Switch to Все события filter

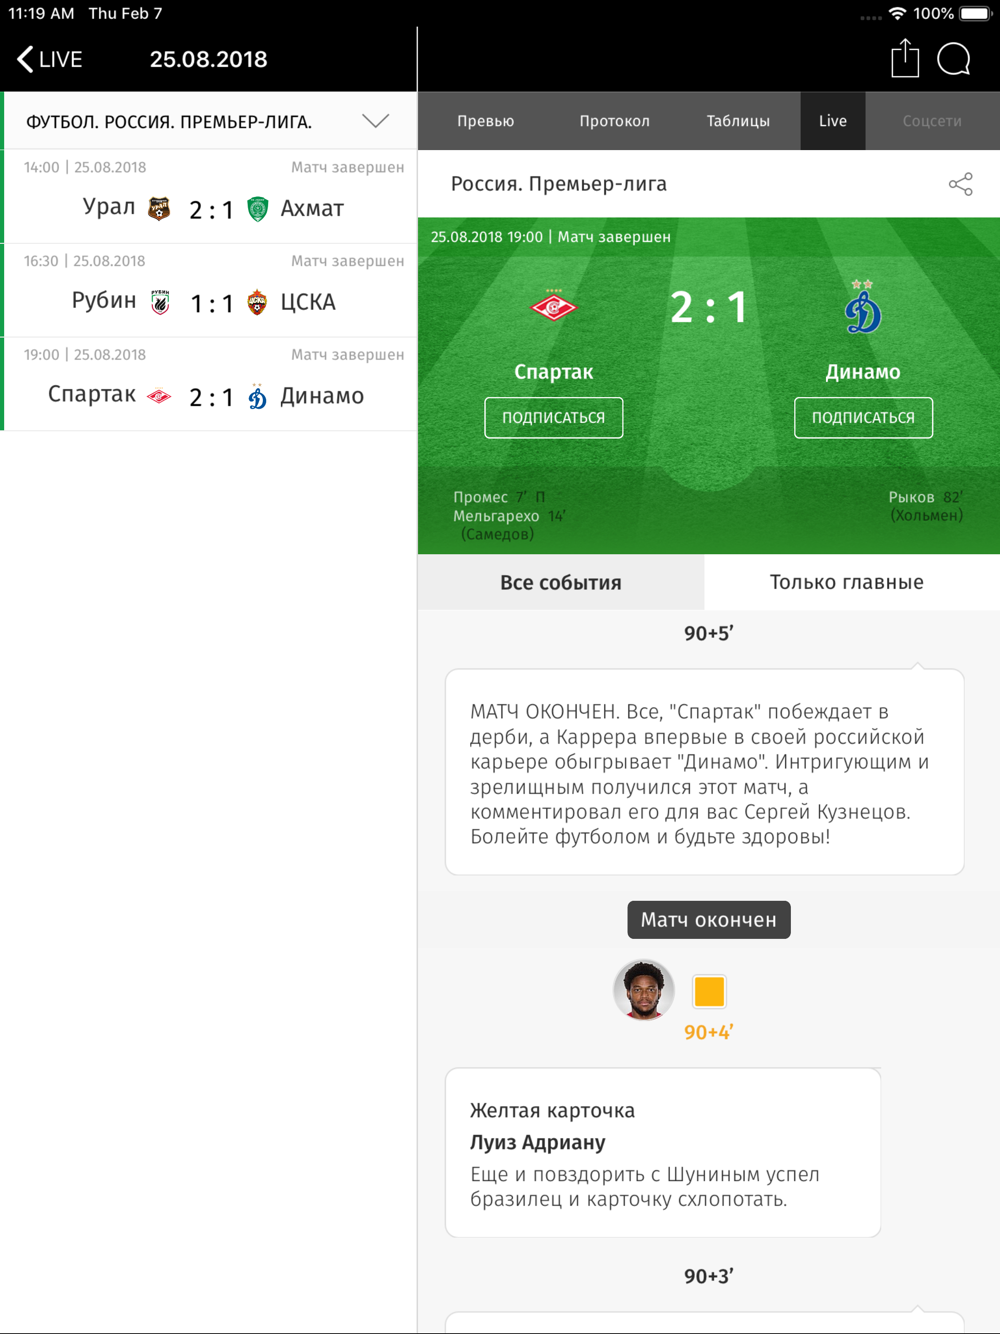(x=561, y=582)
